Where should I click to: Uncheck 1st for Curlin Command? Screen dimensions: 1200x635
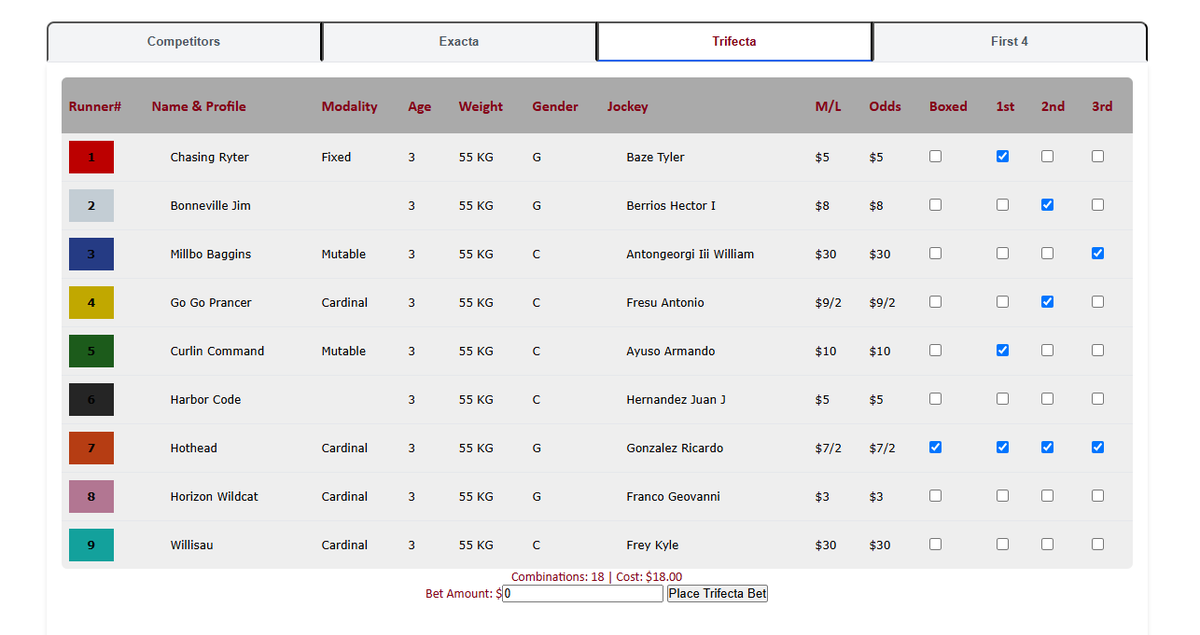click(1003, 350)
